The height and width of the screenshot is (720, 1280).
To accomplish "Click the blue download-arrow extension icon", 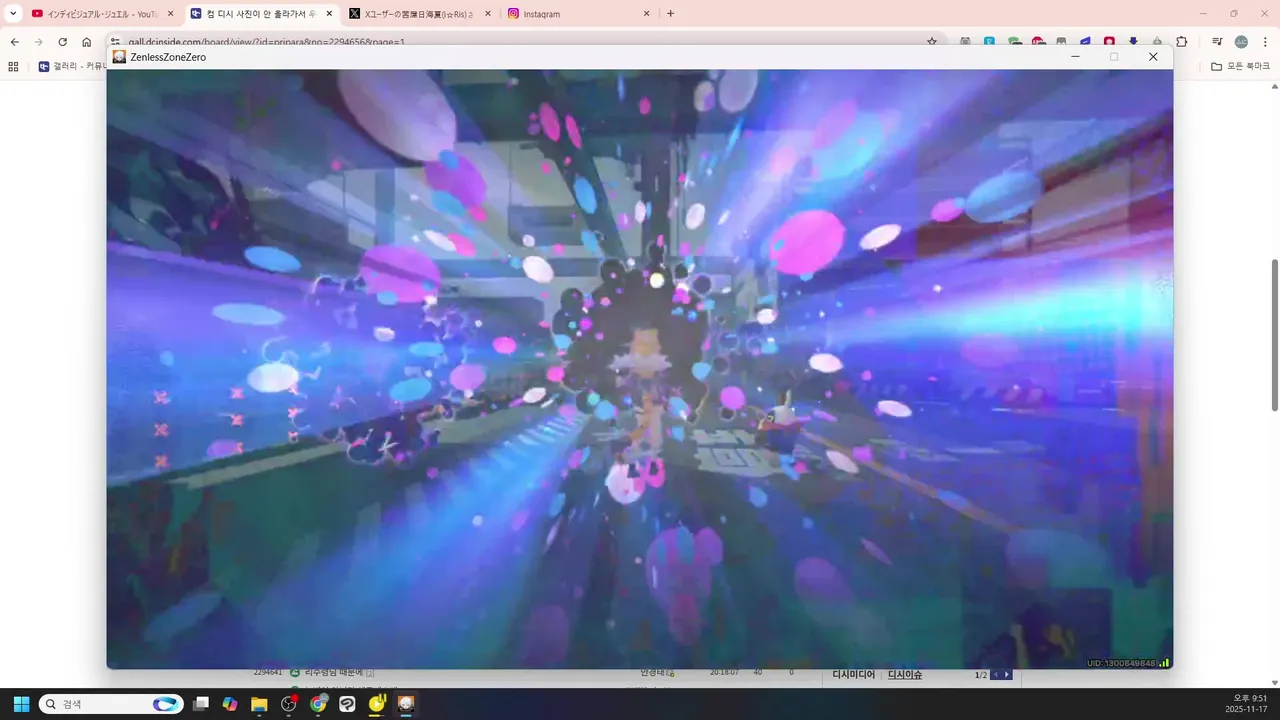I will (x=1134, y=42).
